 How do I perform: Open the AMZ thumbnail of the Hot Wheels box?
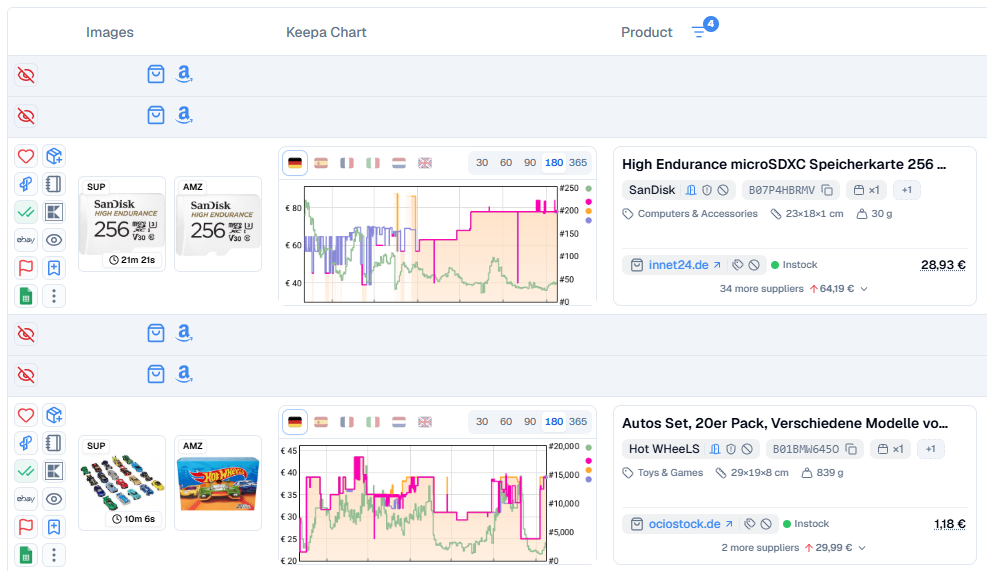coord(218,483)
